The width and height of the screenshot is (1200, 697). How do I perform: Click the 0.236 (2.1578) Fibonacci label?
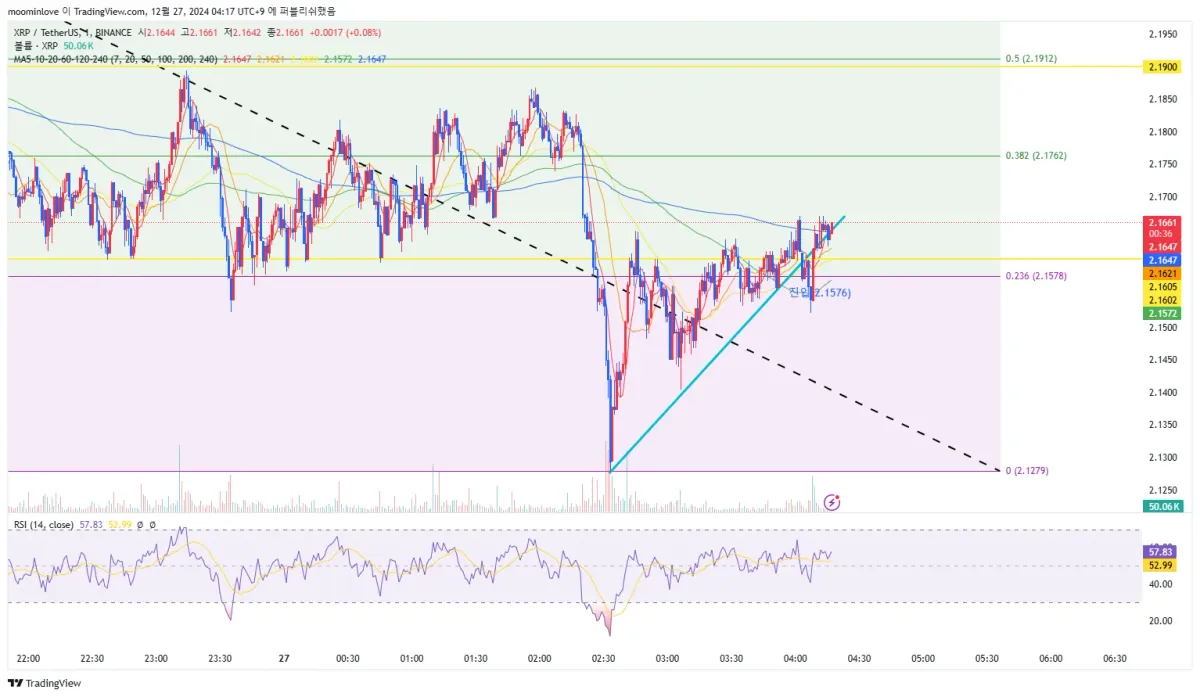tap(1036, 276)
